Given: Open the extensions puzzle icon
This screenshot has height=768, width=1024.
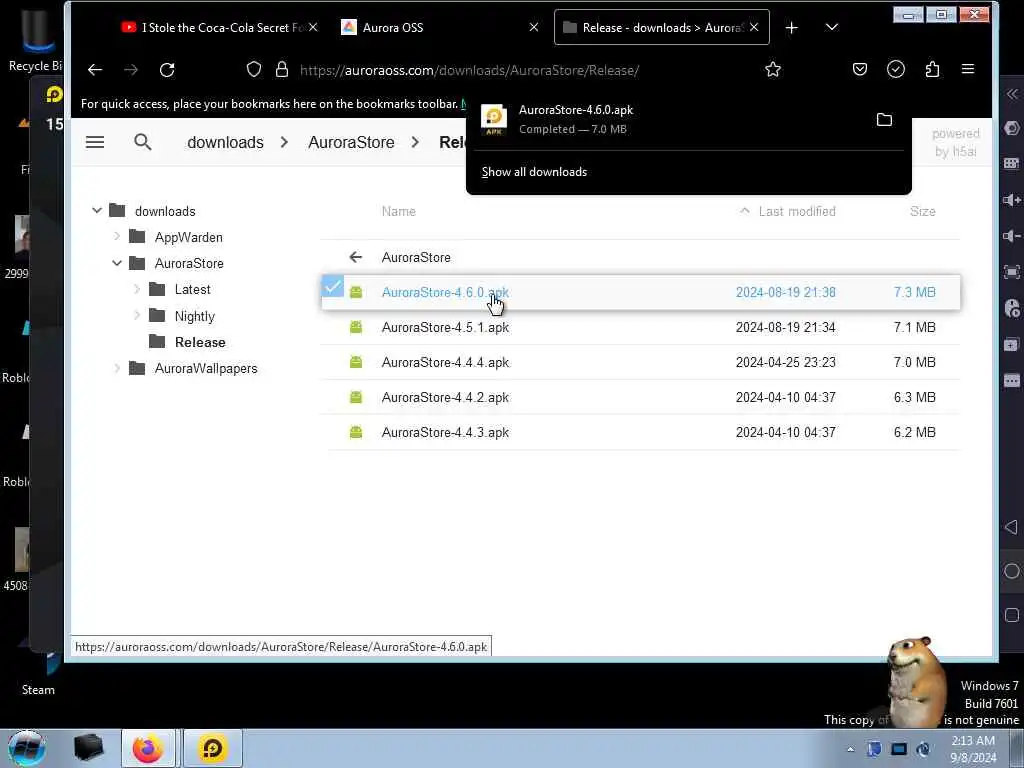Looking at the screenshot, I should 933,69.
